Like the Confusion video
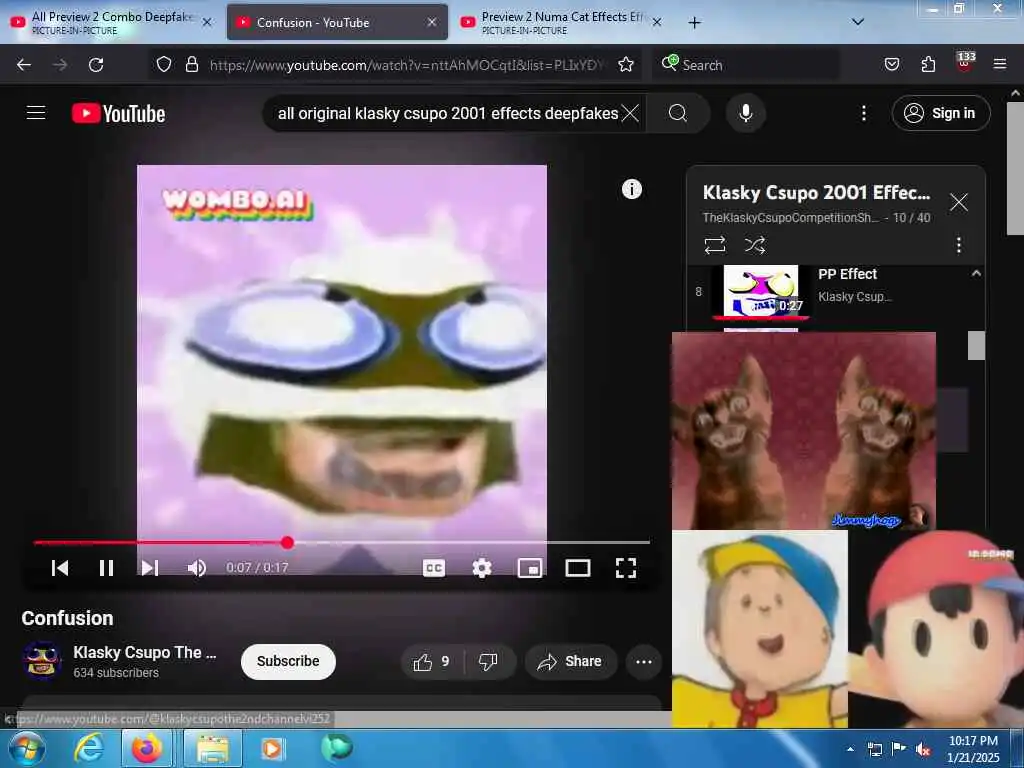Screen dimensions: 1024x768 (432, 662)
